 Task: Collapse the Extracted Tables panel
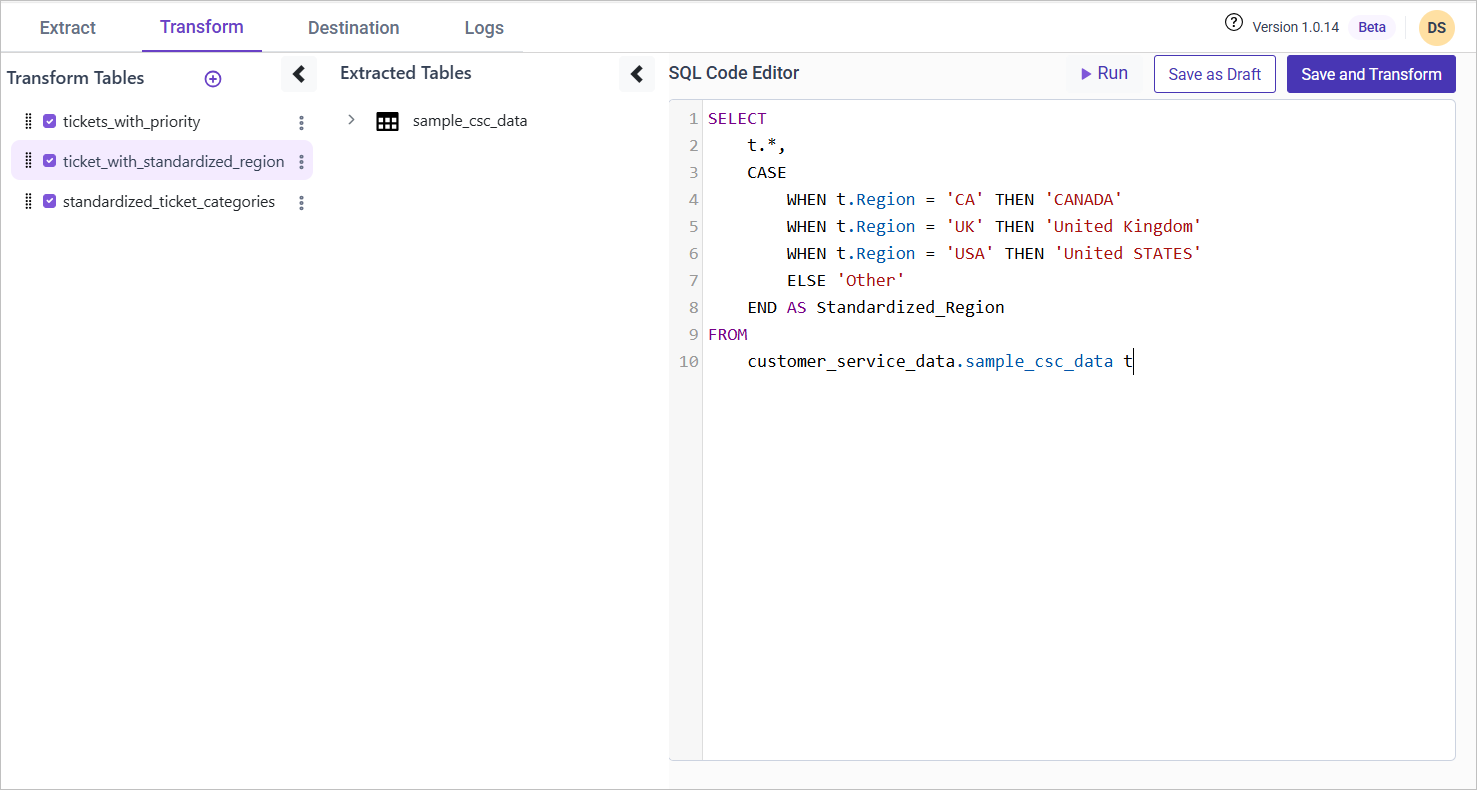pos(636,74)
